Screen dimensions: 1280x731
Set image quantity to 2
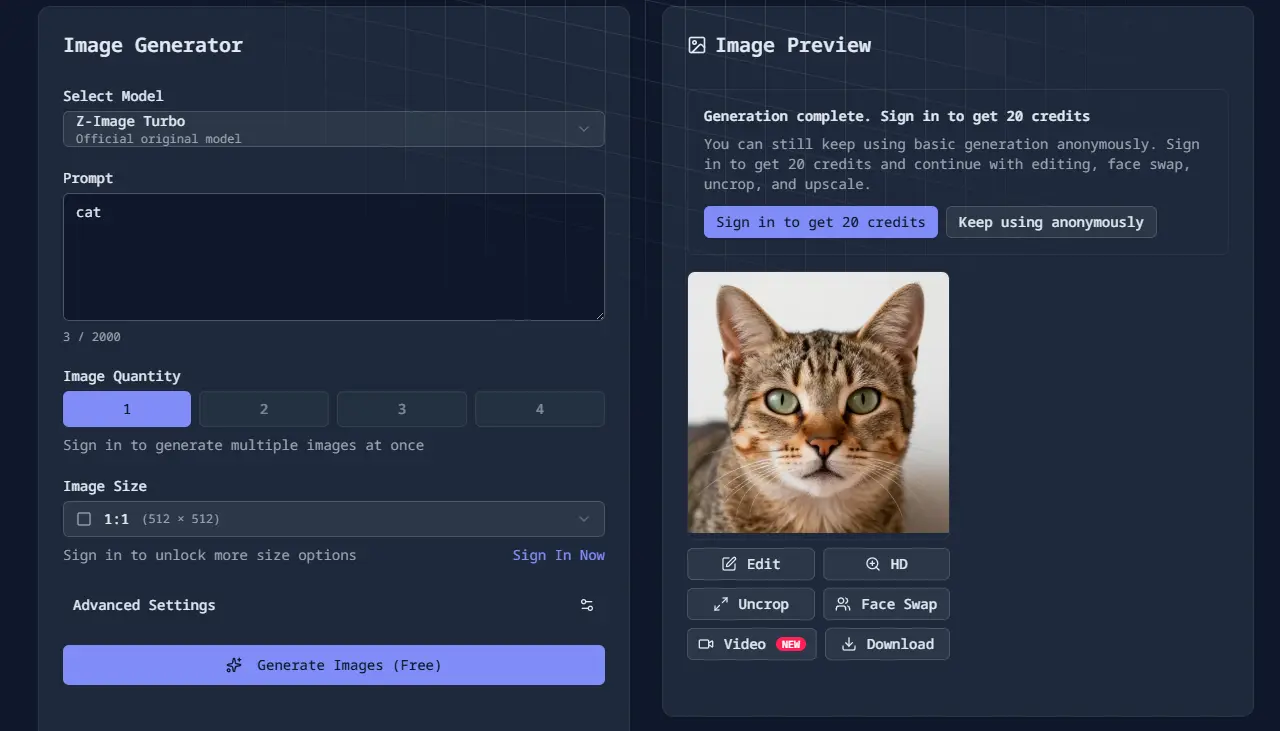pos(264,409)
